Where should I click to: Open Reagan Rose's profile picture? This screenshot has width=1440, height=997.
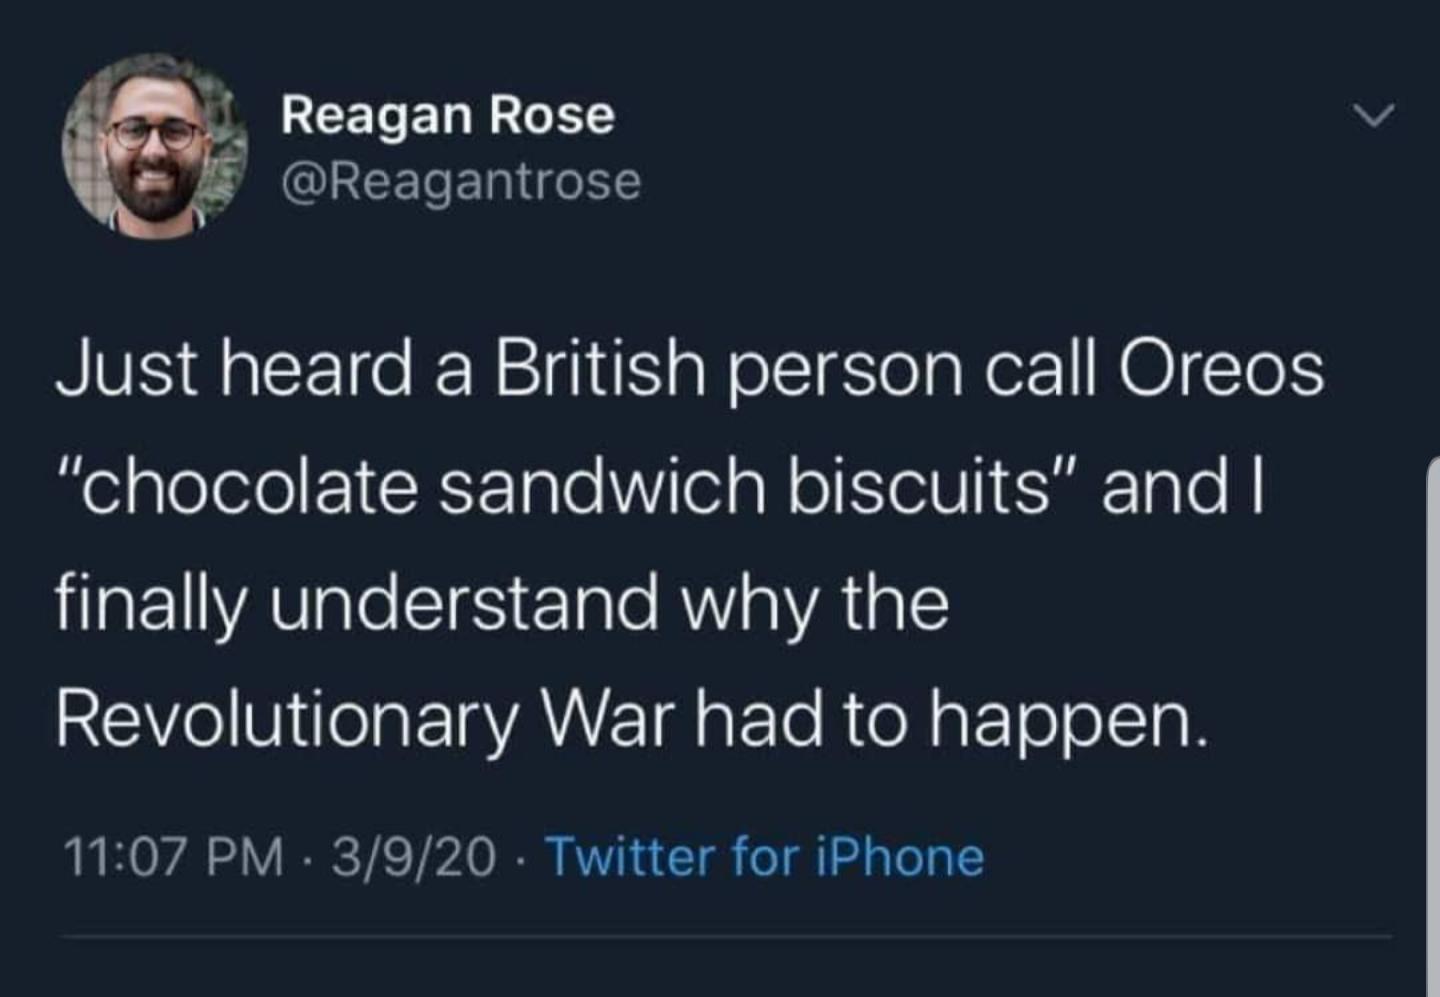click(155, 146)
